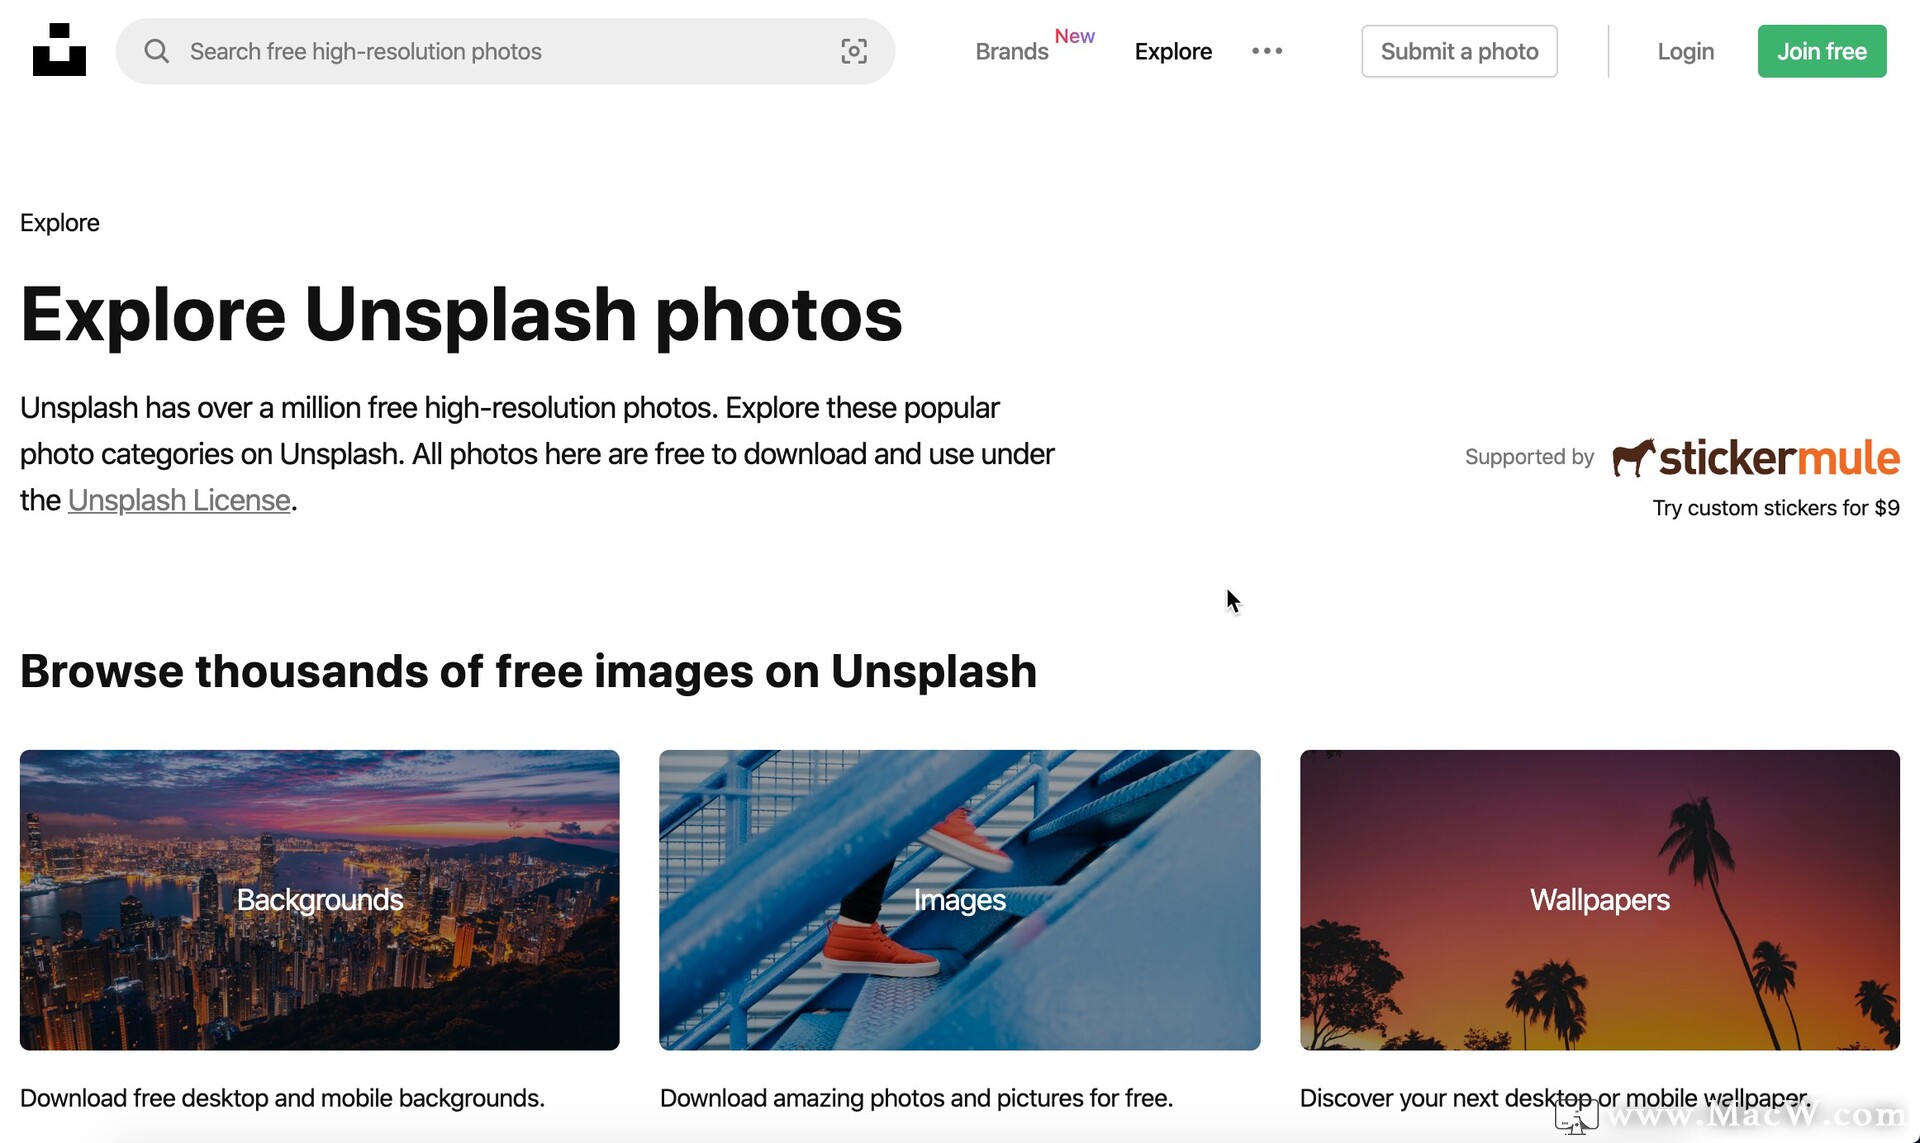Click Download free desktop and mobile backgrounds text
This screenshot has width=1920, height=1143.
pos(282,1097)
